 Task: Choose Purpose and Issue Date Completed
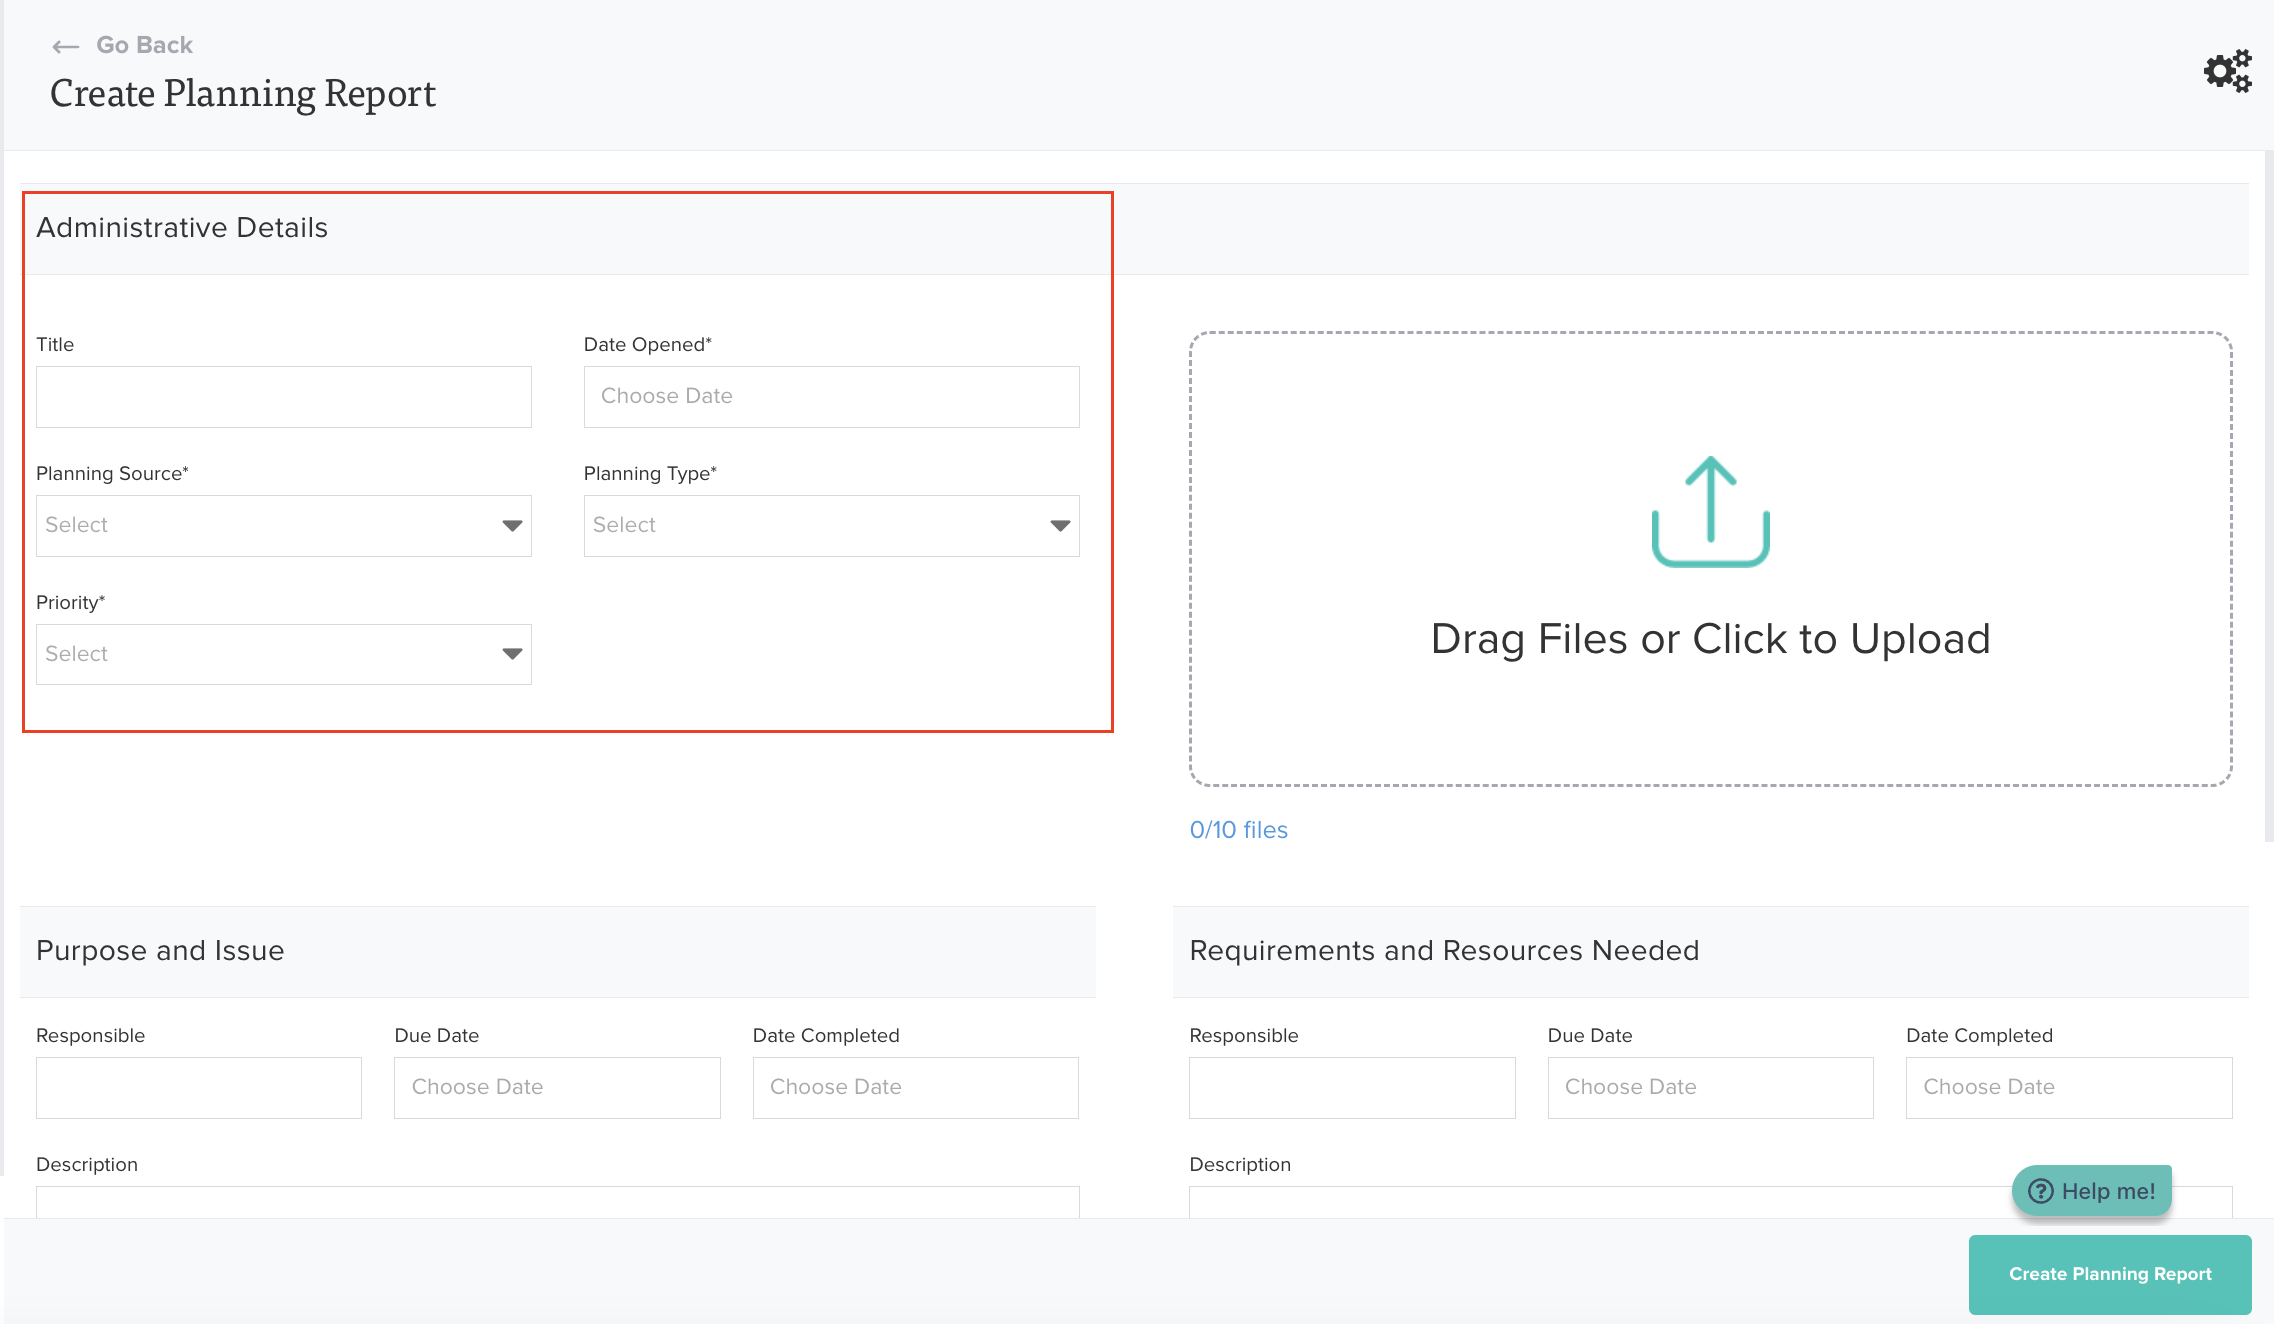[915, 1087]
